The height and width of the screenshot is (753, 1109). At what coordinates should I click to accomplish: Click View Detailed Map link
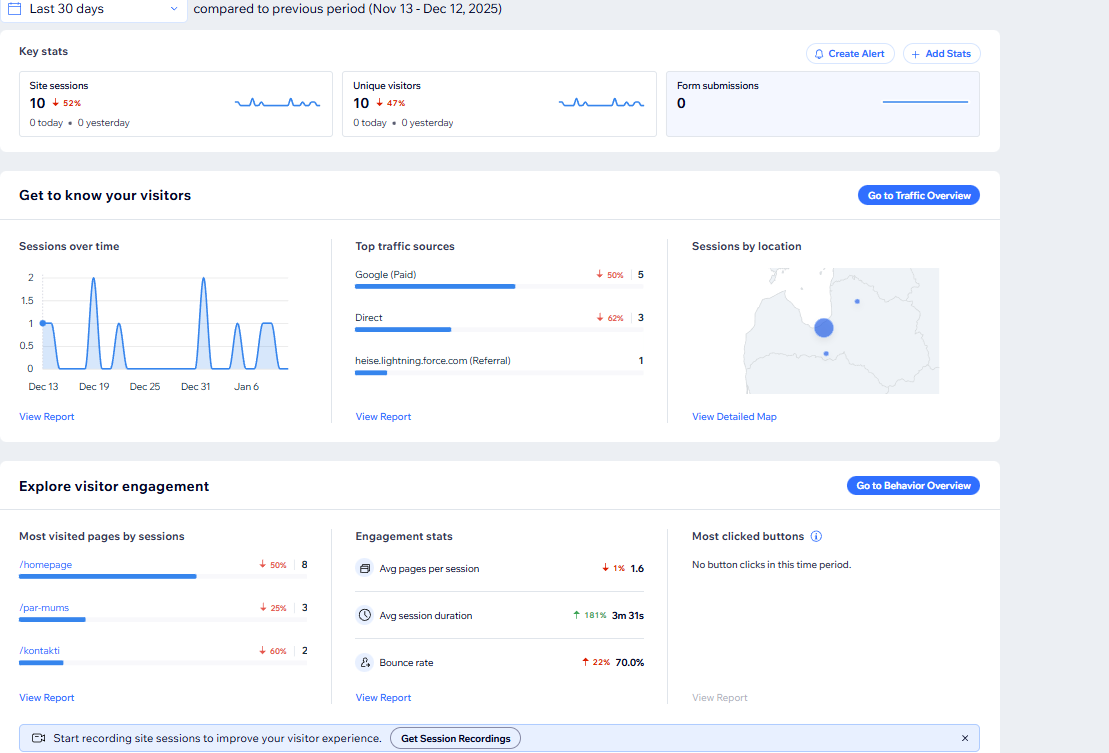(734, 417)
